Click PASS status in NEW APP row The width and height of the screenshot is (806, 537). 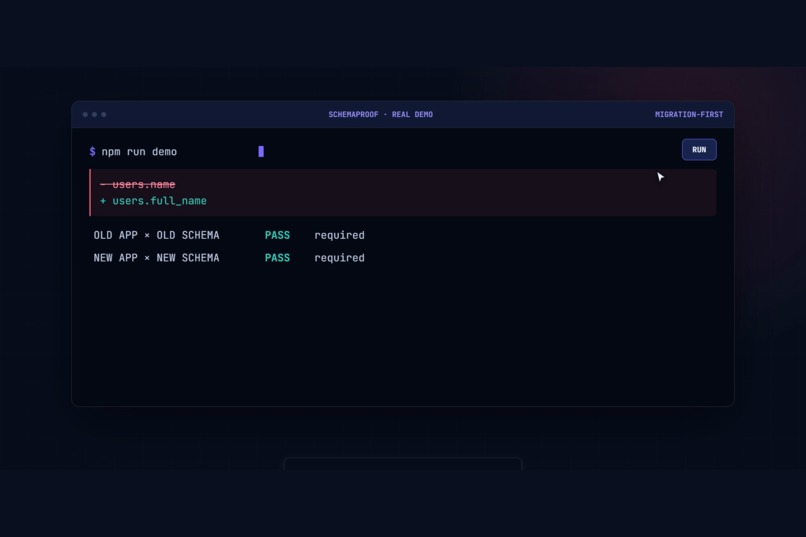click(x=277, y=257)
